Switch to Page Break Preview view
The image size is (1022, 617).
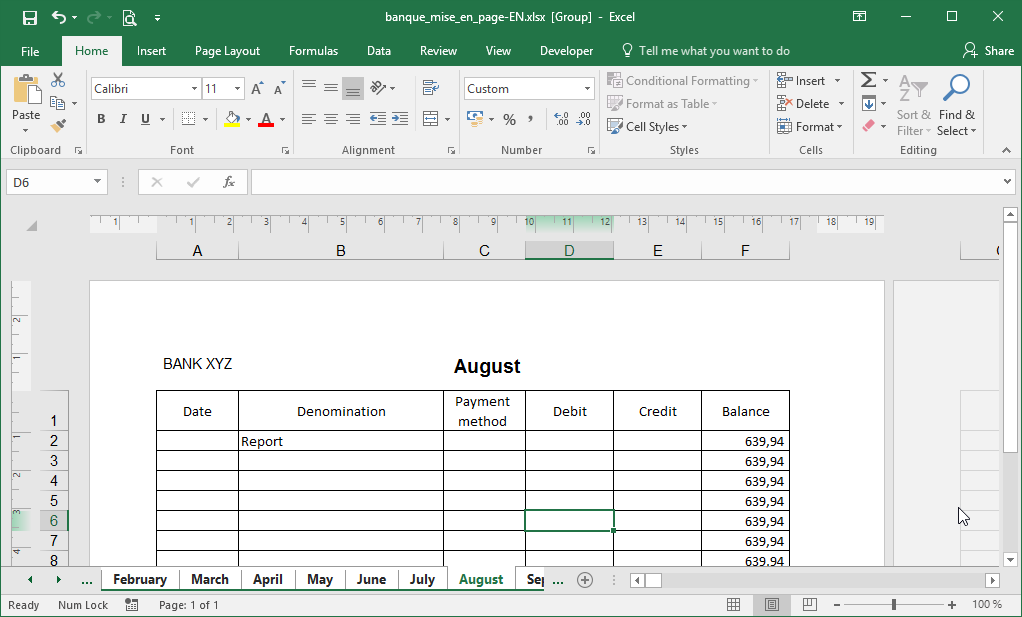pos(810,605)
